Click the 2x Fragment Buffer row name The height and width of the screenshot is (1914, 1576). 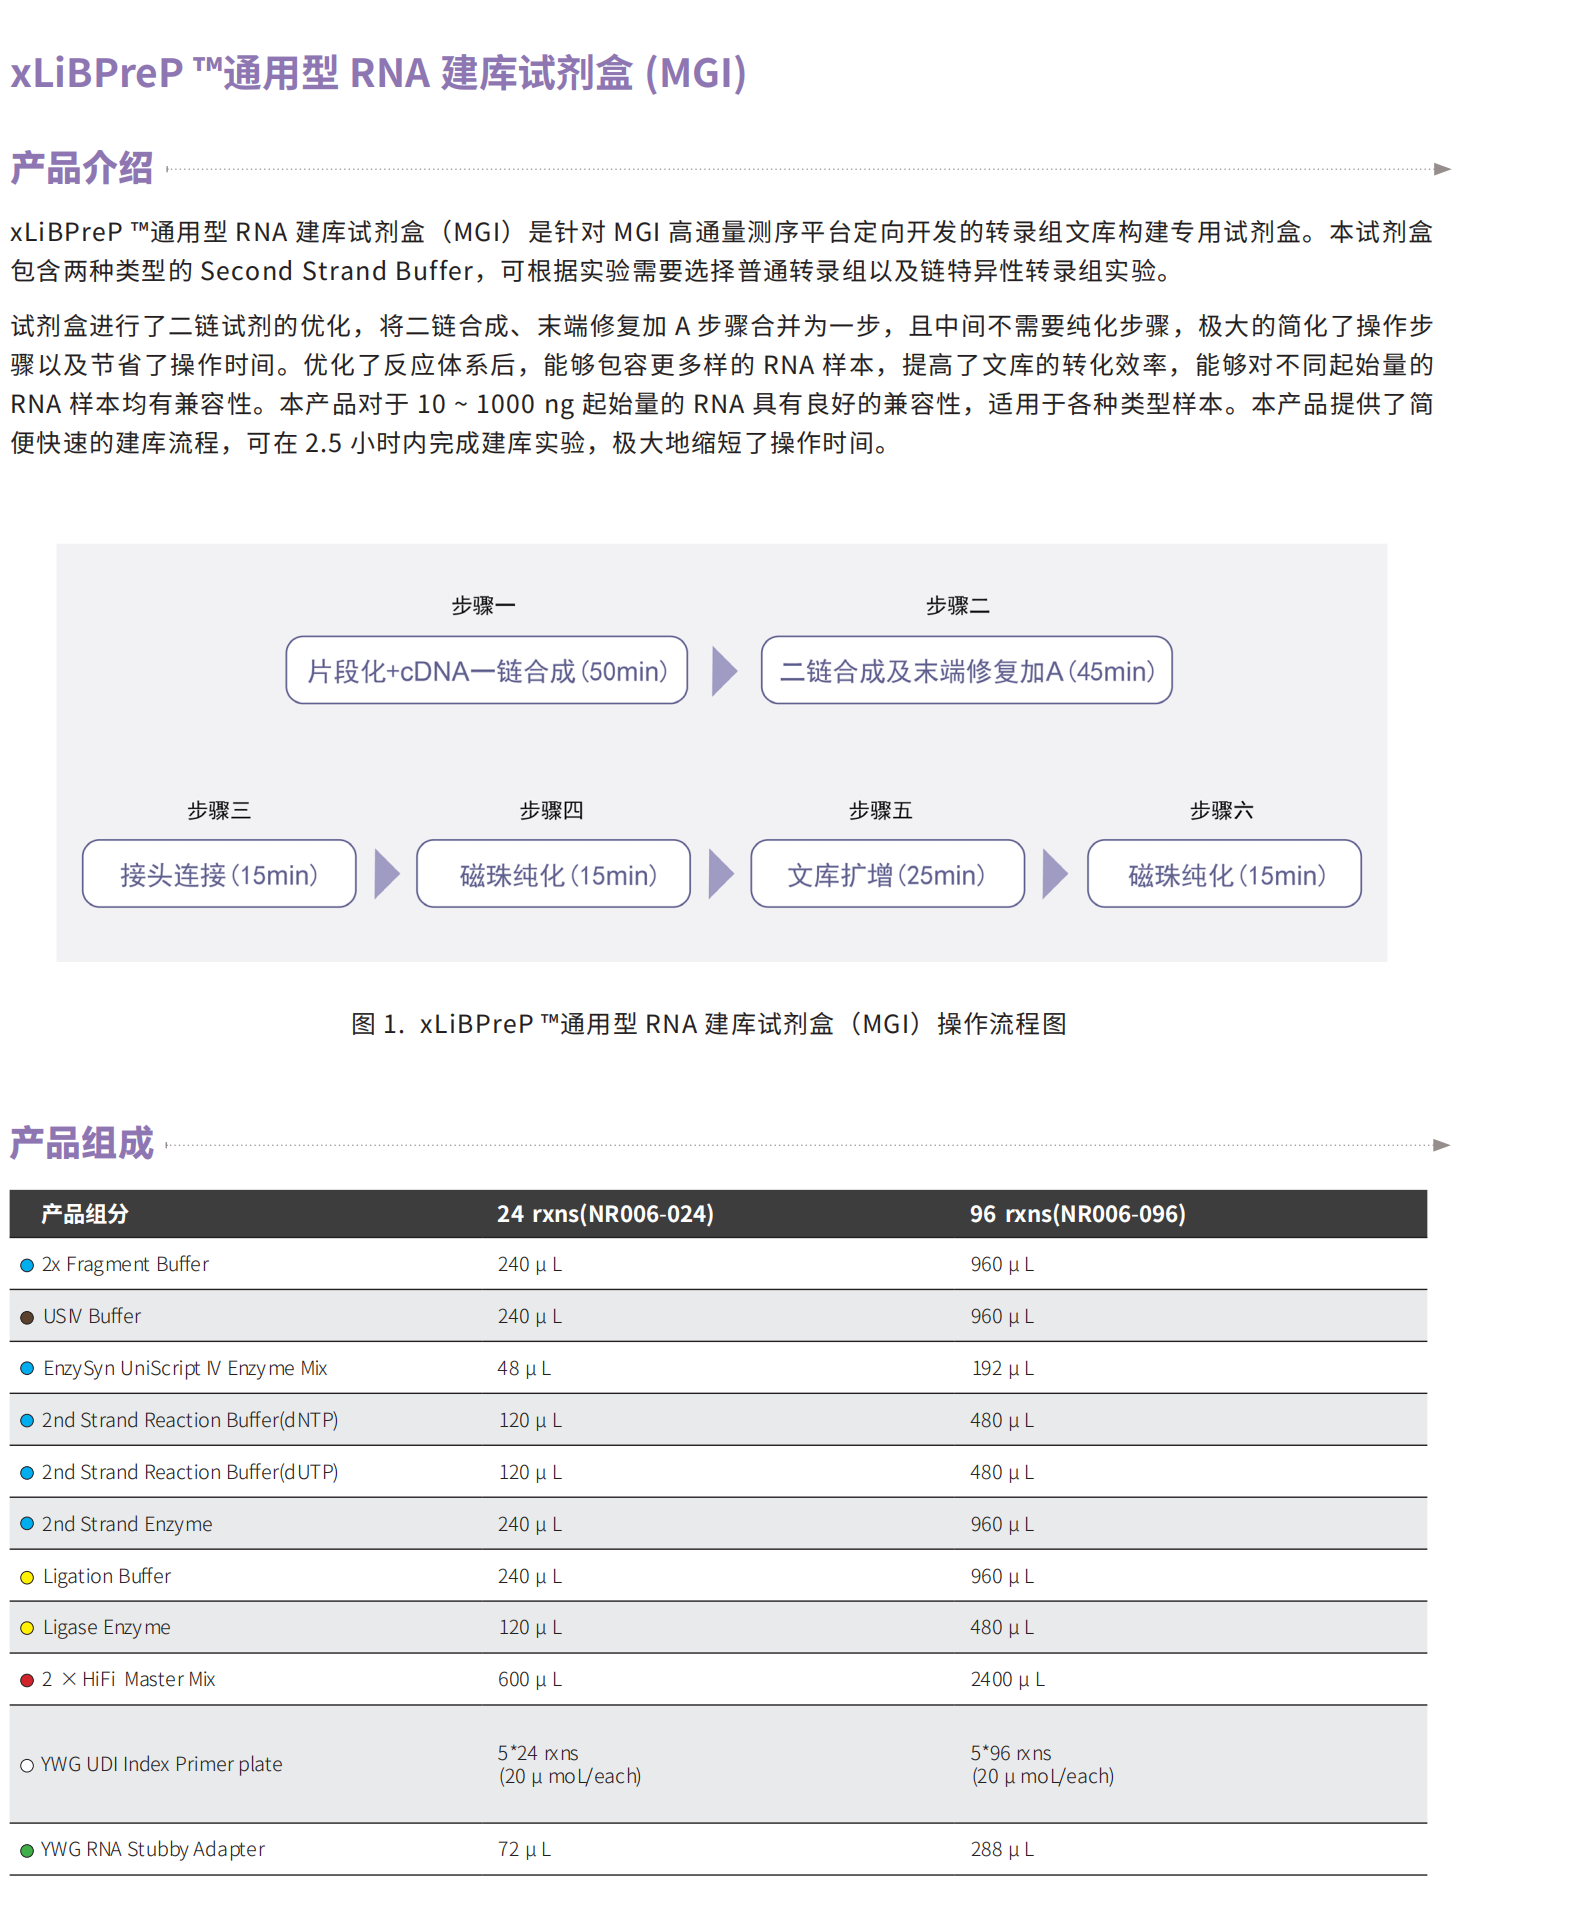pos(126,1265)
